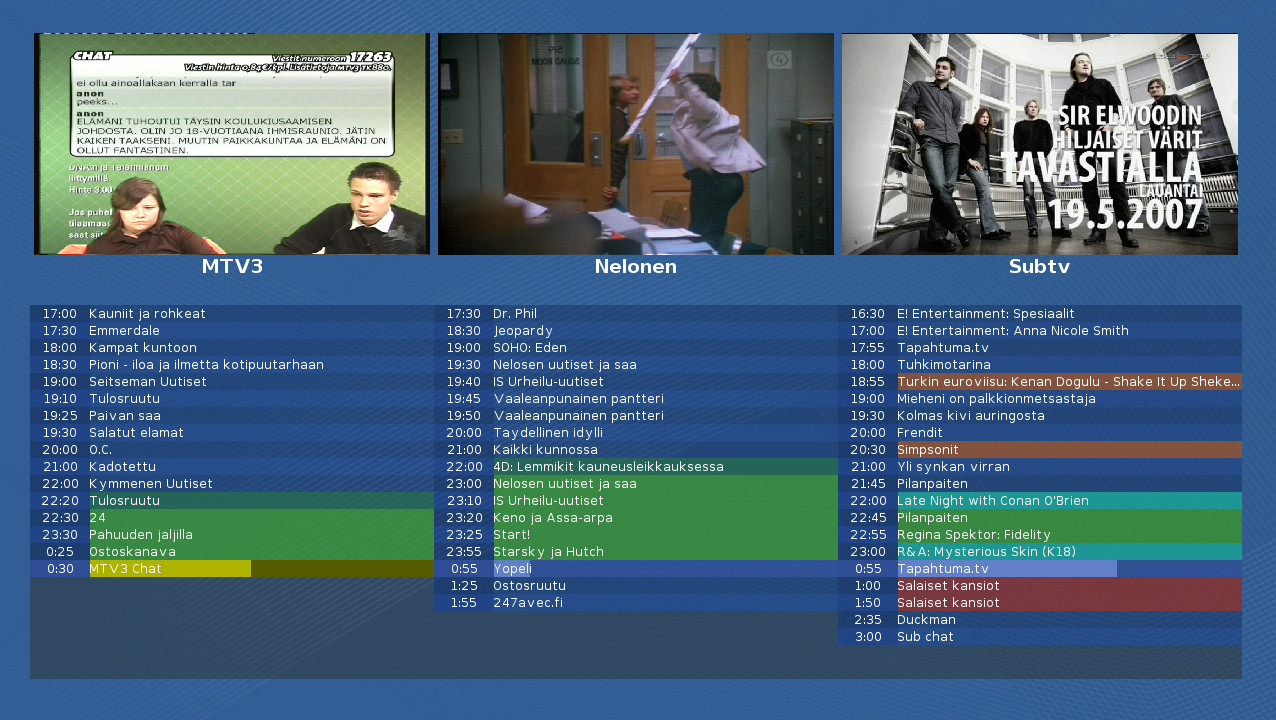This screenshot has width=1276, height=720.
Task: Select 247avec.fi at 1:55
Action: (x=636, y=603)
